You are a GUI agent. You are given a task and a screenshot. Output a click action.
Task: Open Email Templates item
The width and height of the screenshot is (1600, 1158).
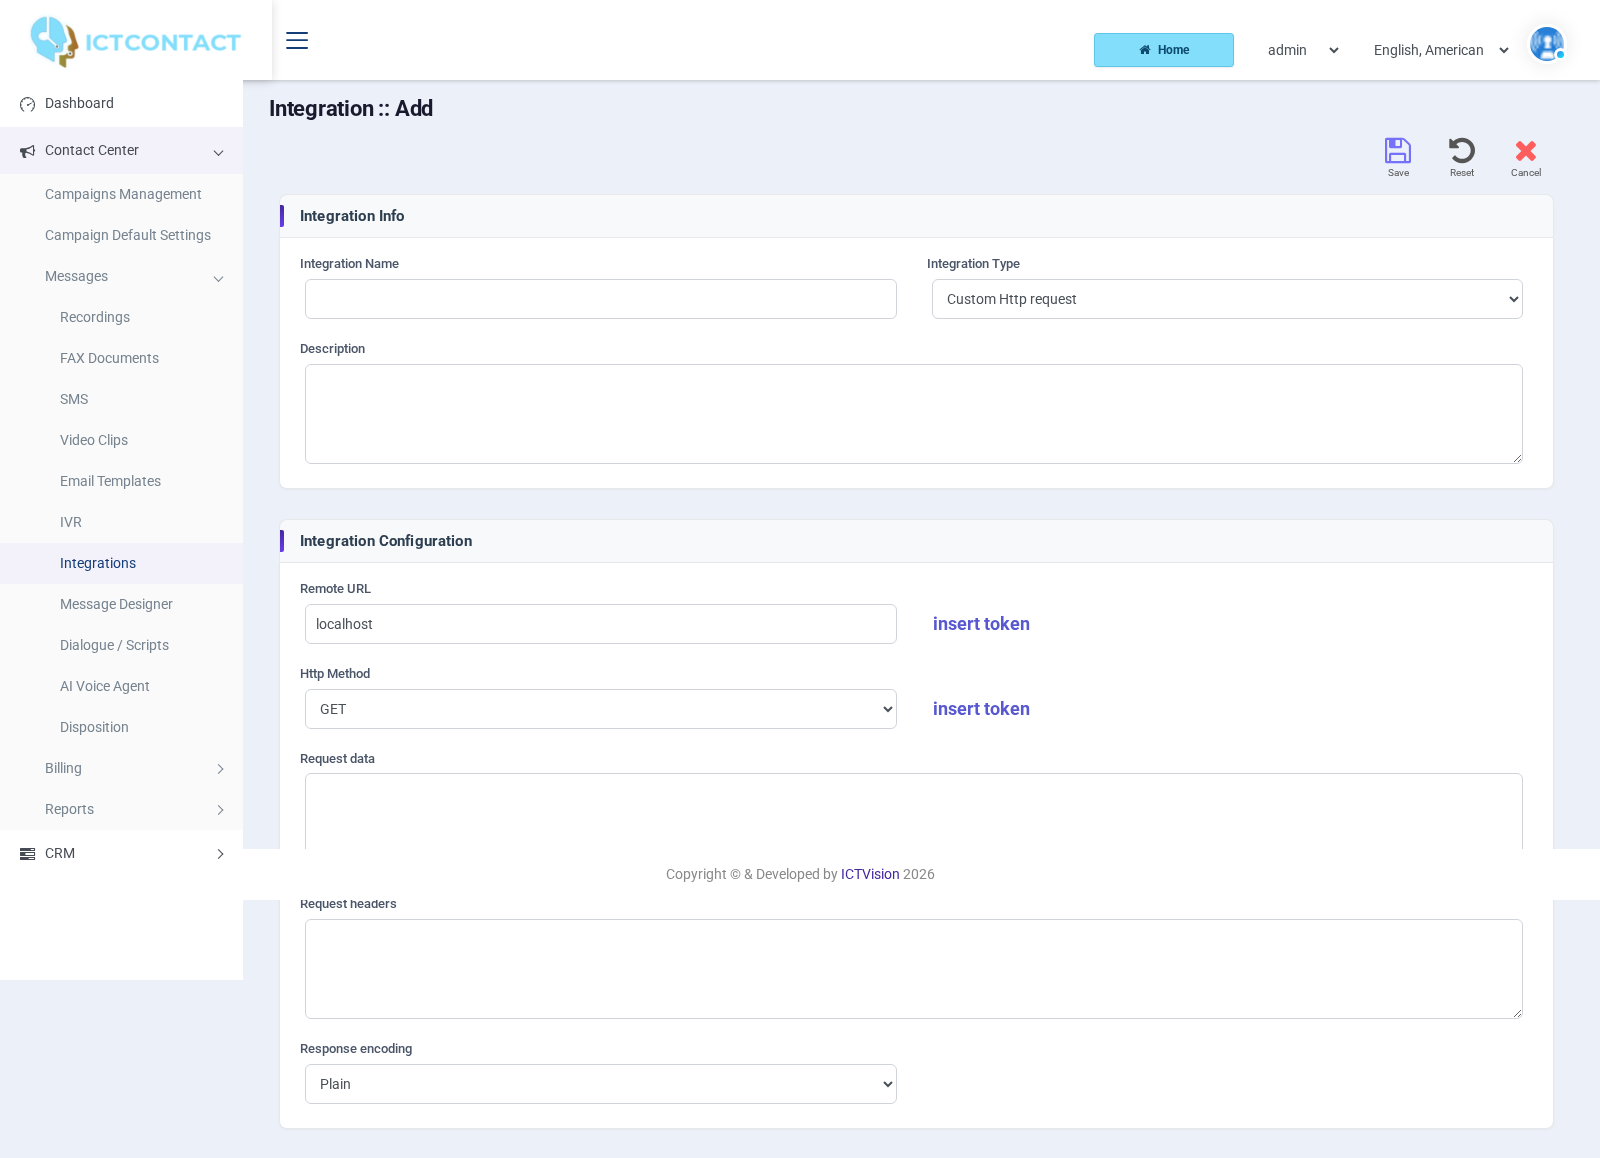(110, 481)
